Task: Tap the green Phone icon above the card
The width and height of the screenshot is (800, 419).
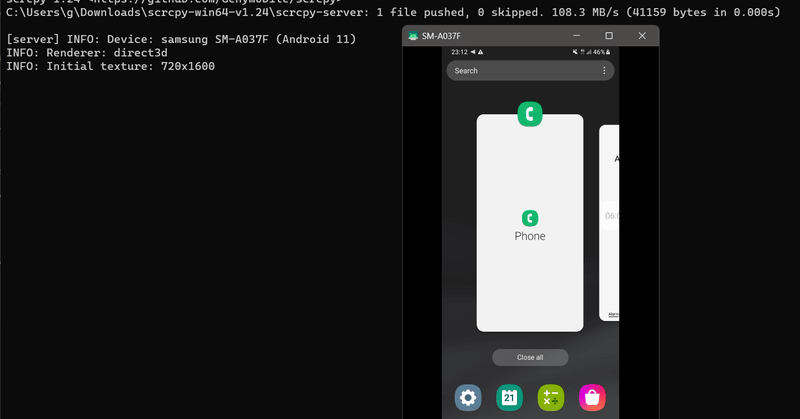Action: pyautogui.click(x=530, y=114)
